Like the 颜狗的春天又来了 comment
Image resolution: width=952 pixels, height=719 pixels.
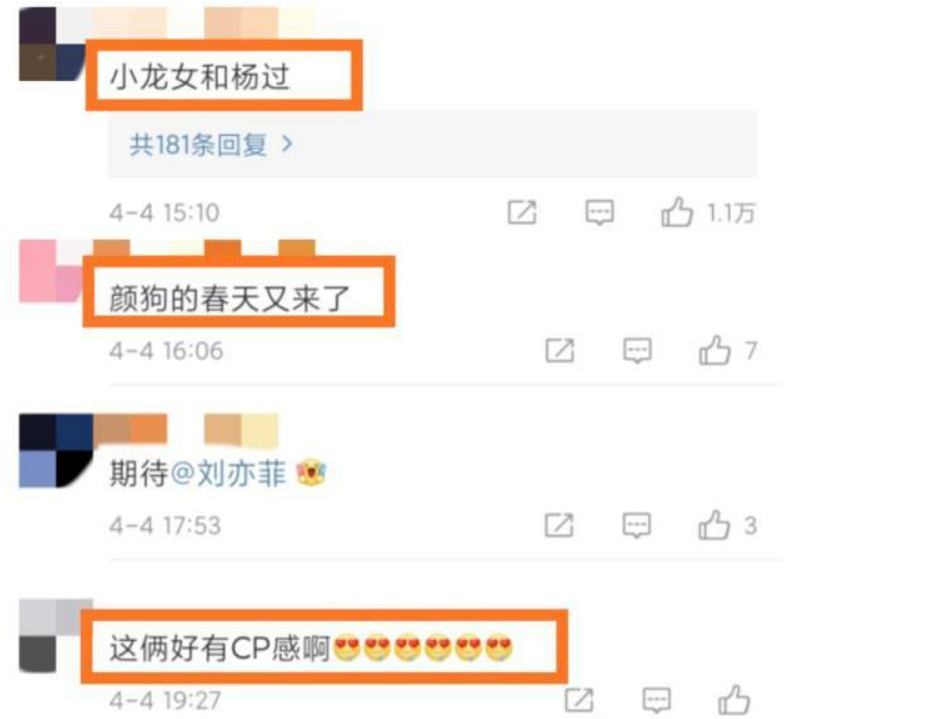tap(715, 350)
